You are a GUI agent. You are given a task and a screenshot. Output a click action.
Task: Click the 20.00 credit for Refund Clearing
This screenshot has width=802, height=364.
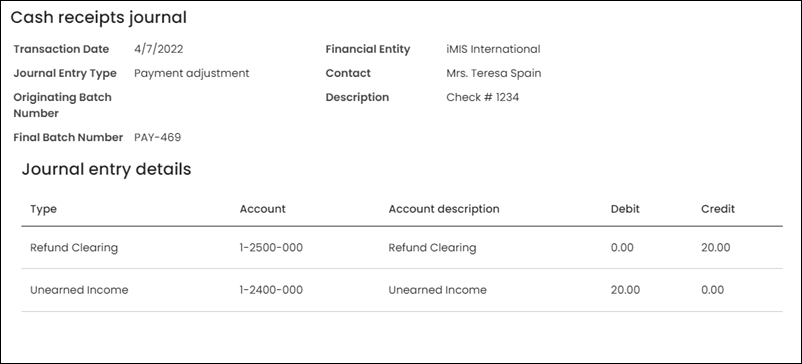716,247
